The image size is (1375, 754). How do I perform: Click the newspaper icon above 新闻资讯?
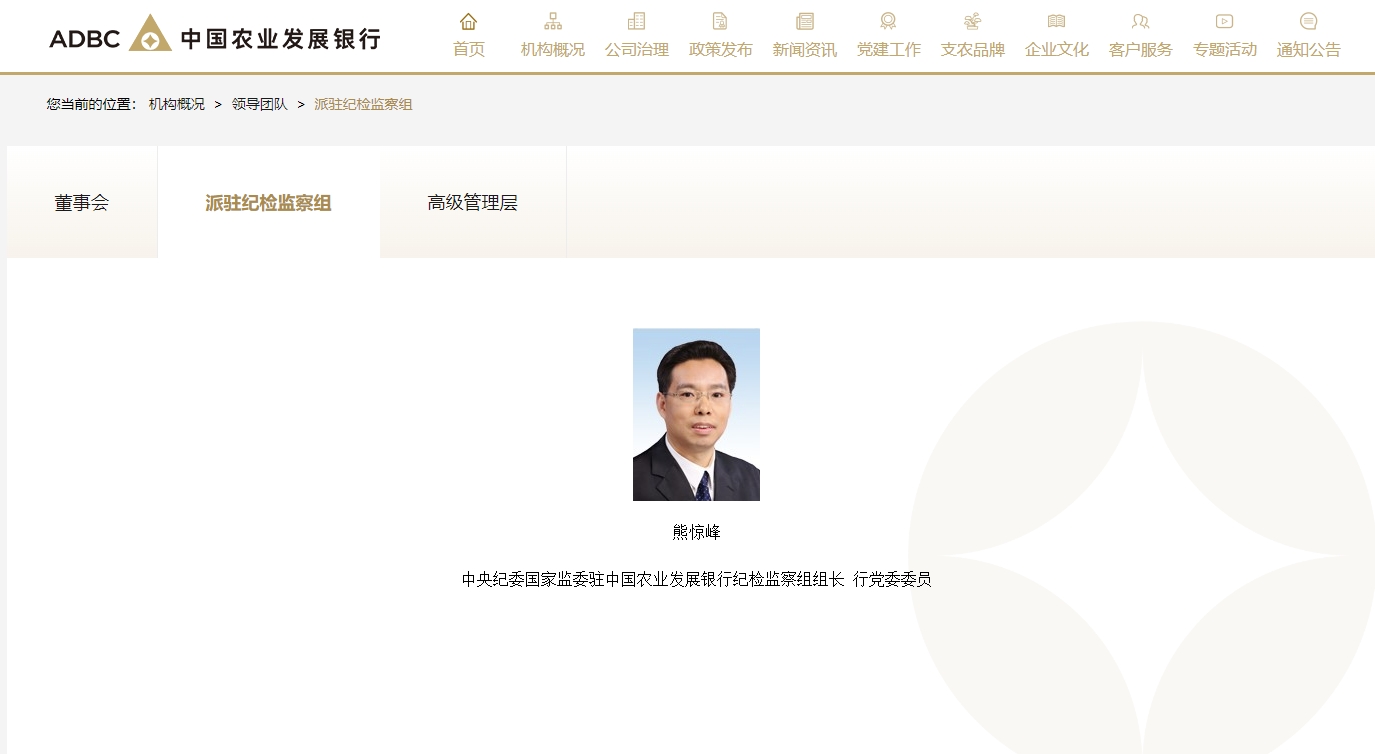pyautogui.click(x=805, y=21)
